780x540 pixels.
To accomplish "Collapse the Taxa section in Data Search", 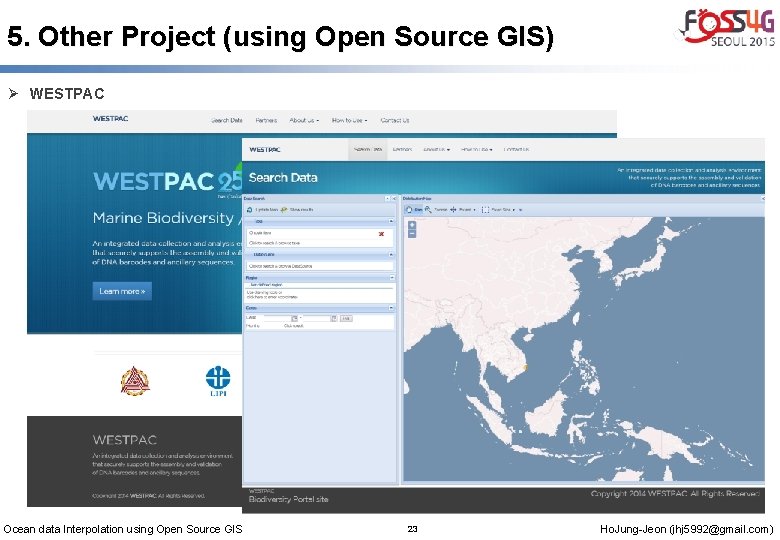I will (x=391, y=221).
